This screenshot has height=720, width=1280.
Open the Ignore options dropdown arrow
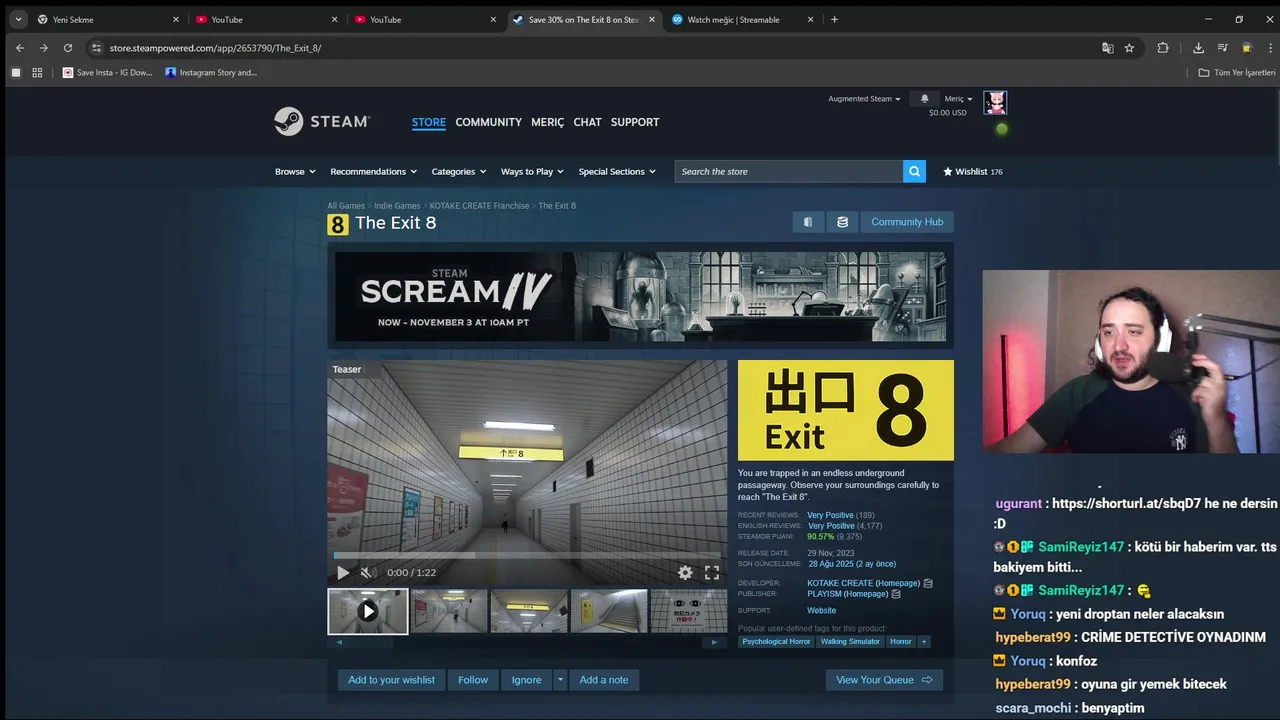pyautogui.click(x=560, y=680)
